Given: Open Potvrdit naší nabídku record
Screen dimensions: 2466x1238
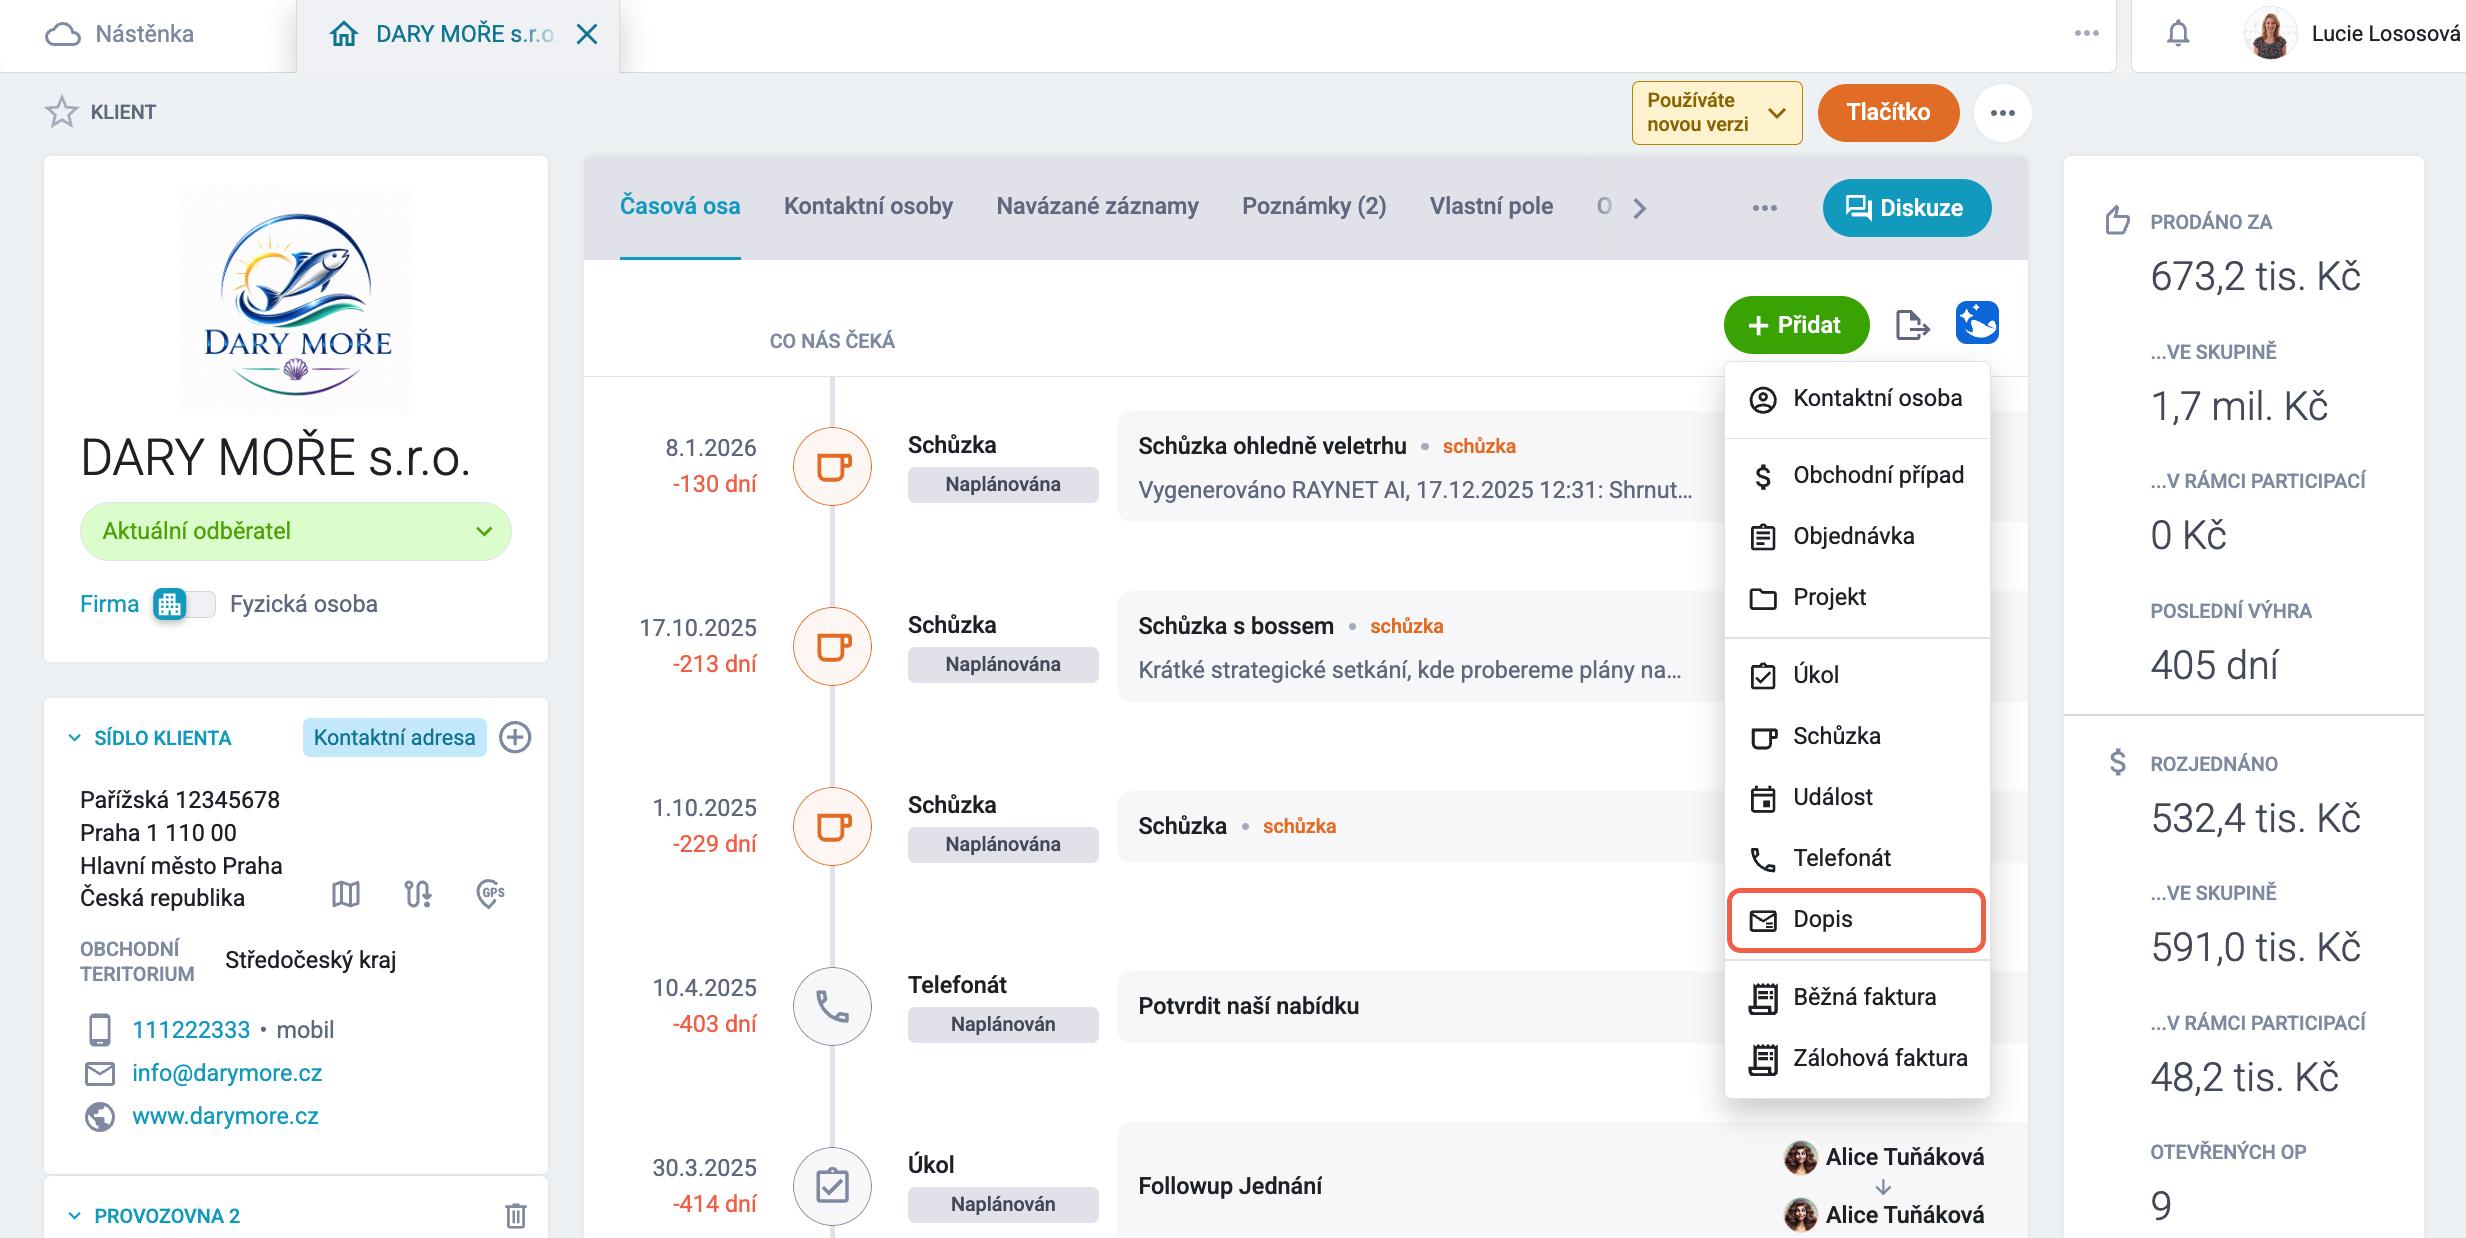Looking at the screenshot, I should (x=1248, y=1006).
